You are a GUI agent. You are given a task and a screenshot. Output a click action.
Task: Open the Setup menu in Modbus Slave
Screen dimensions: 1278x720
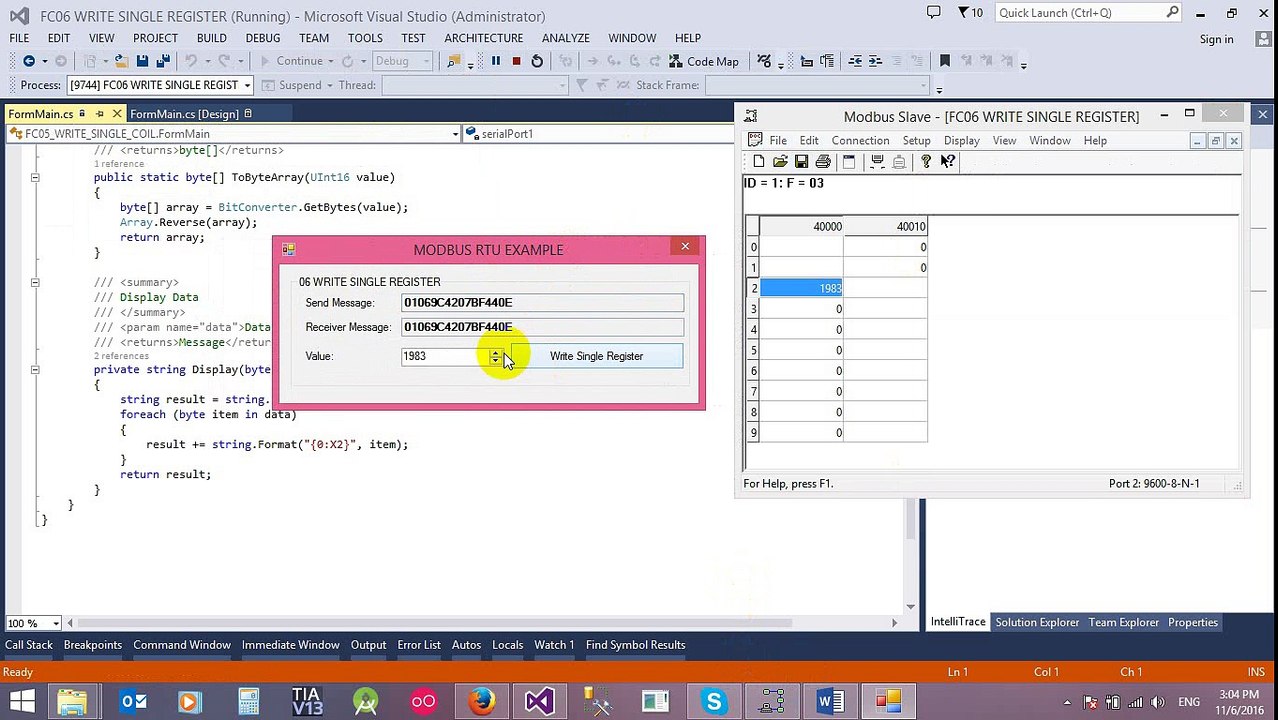tap(916, 141)
